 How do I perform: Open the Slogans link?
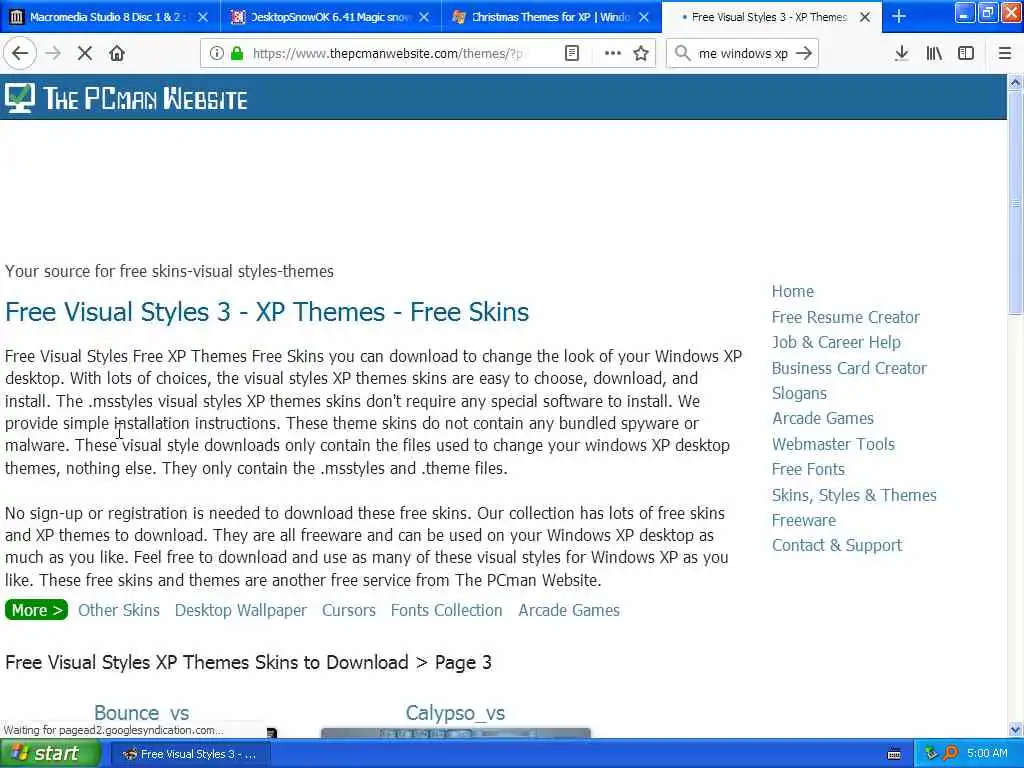[799, 393]
